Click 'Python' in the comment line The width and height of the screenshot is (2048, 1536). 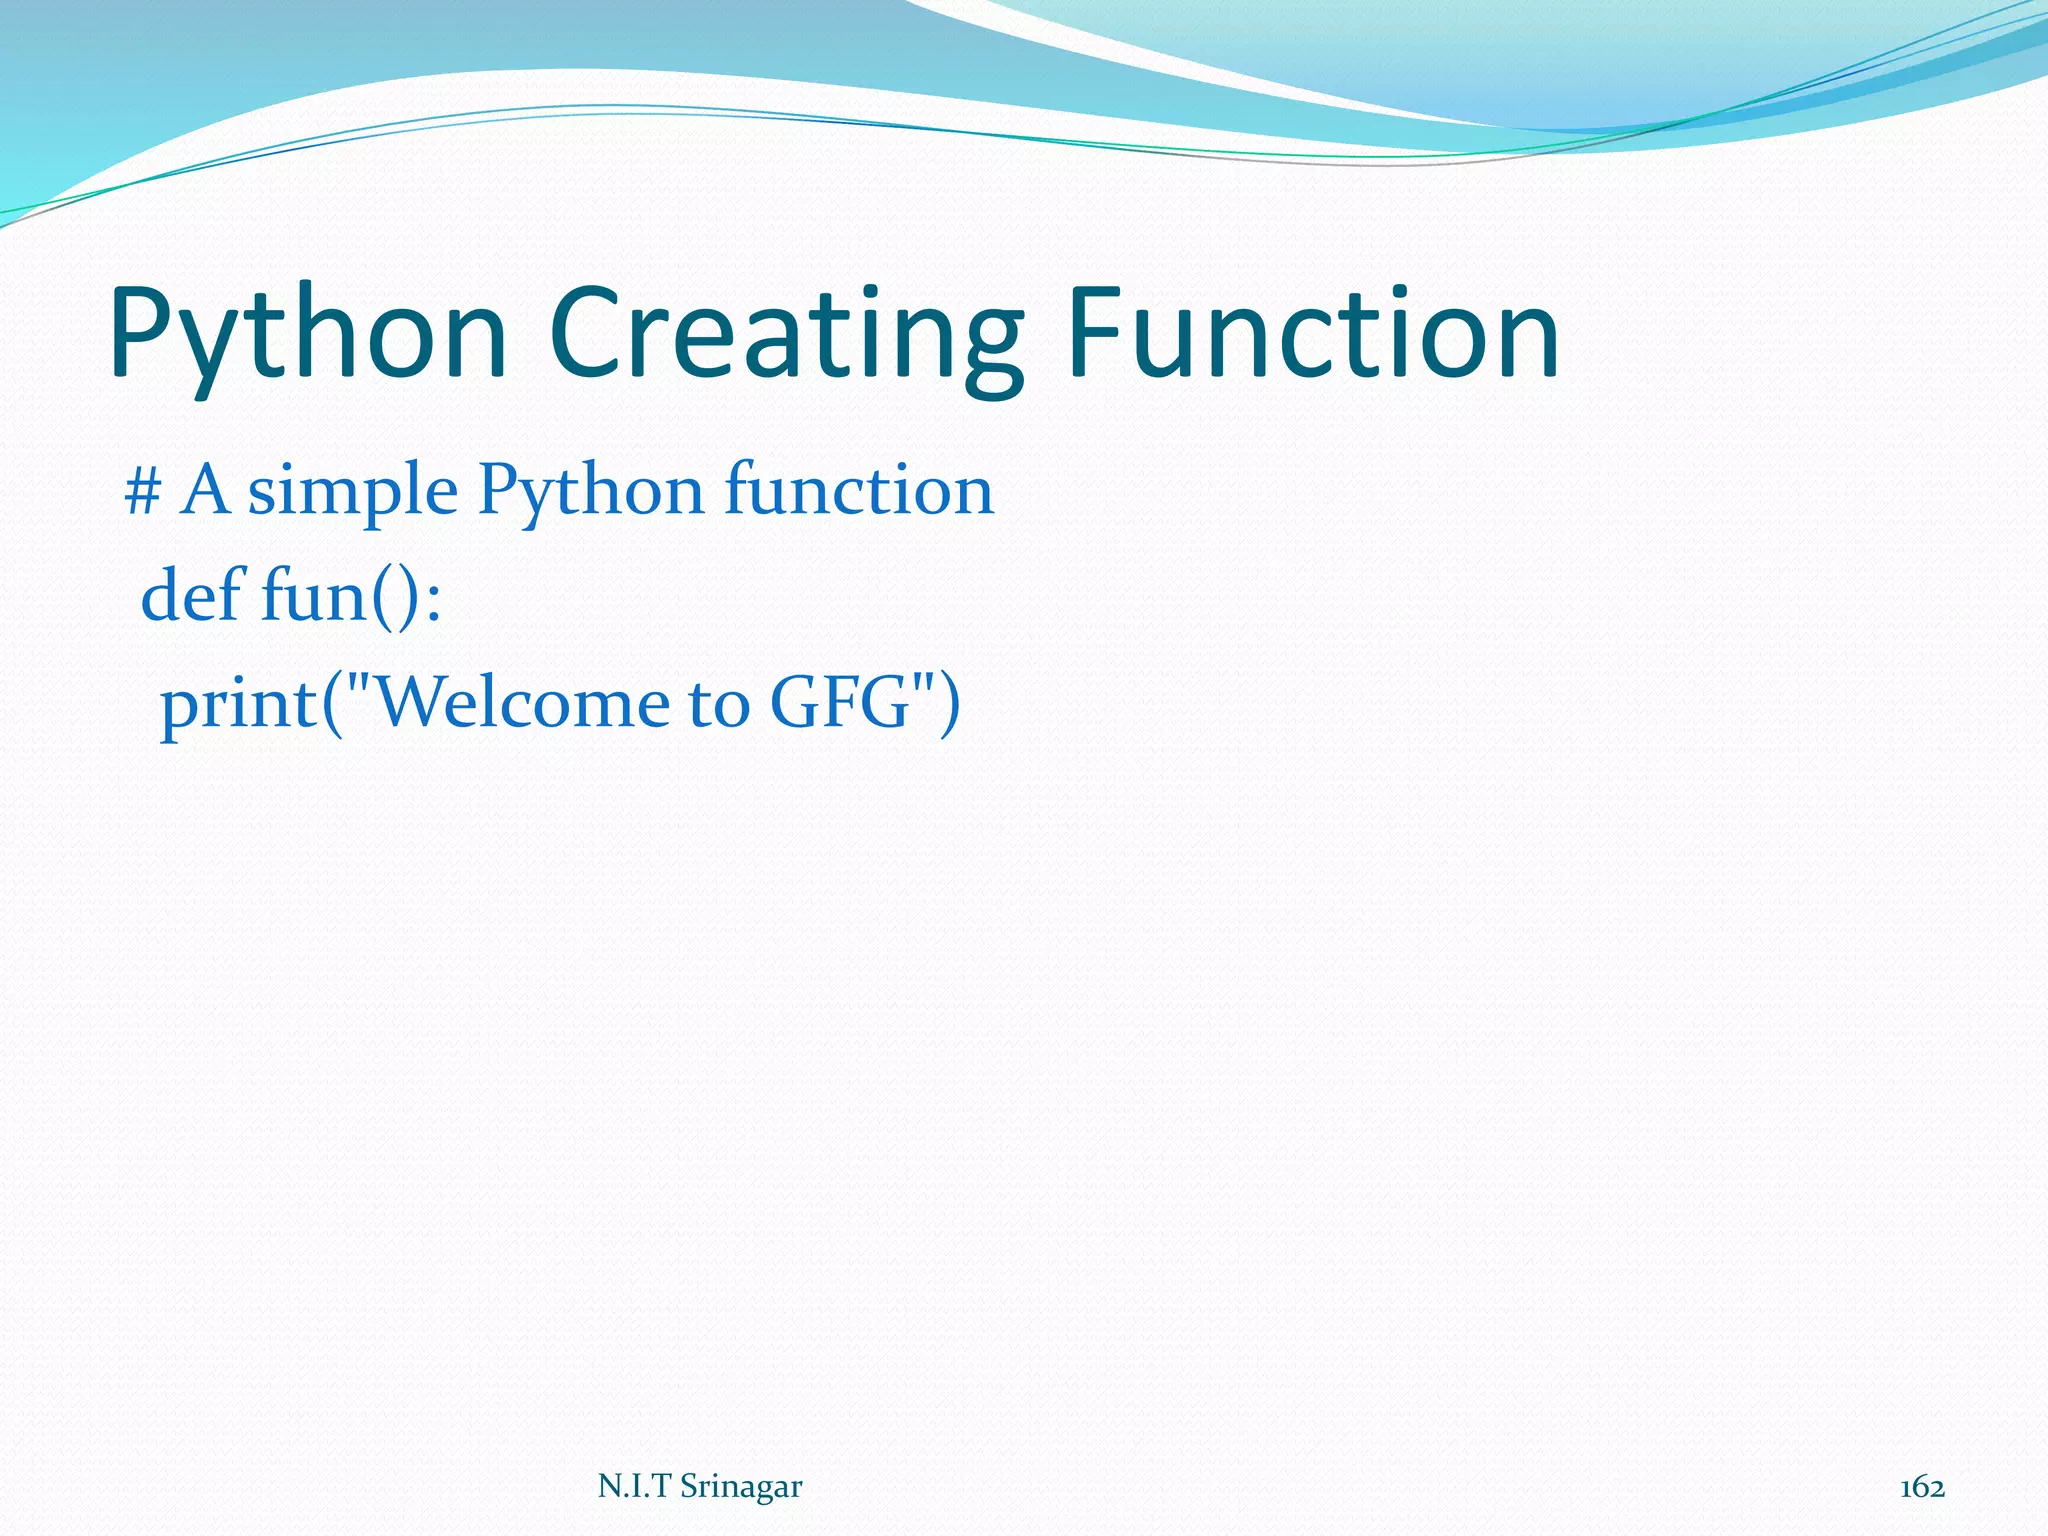click(590, 492)
